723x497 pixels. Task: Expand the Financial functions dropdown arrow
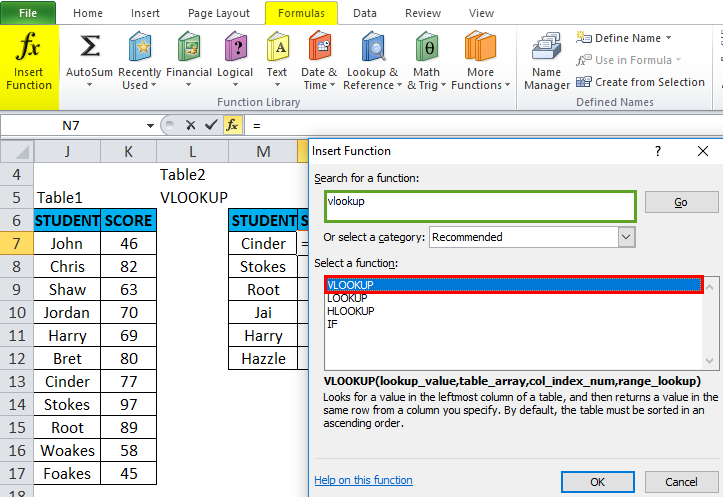pos(189,85)
